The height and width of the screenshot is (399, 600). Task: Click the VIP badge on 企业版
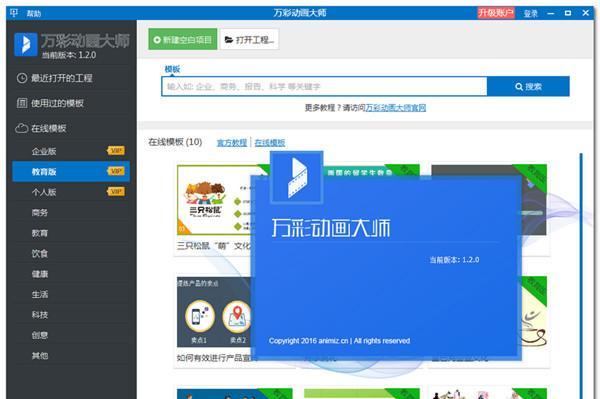click(x=116, y=151)
